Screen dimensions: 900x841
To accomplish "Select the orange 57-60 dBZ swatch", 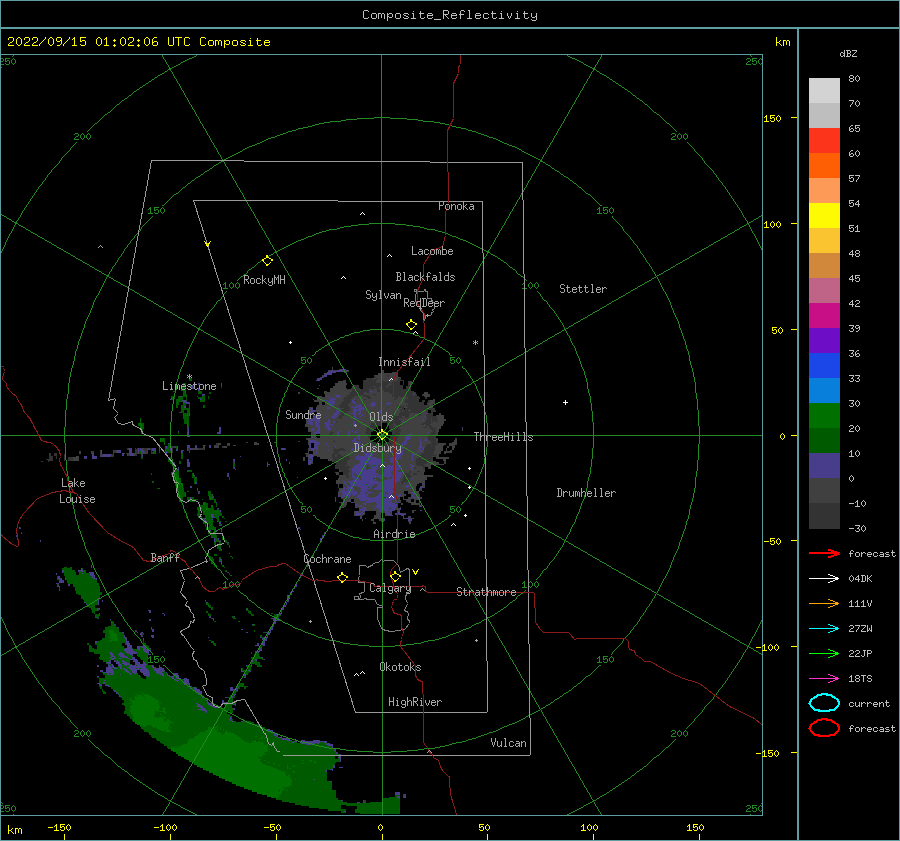I will tap(824, 166).
